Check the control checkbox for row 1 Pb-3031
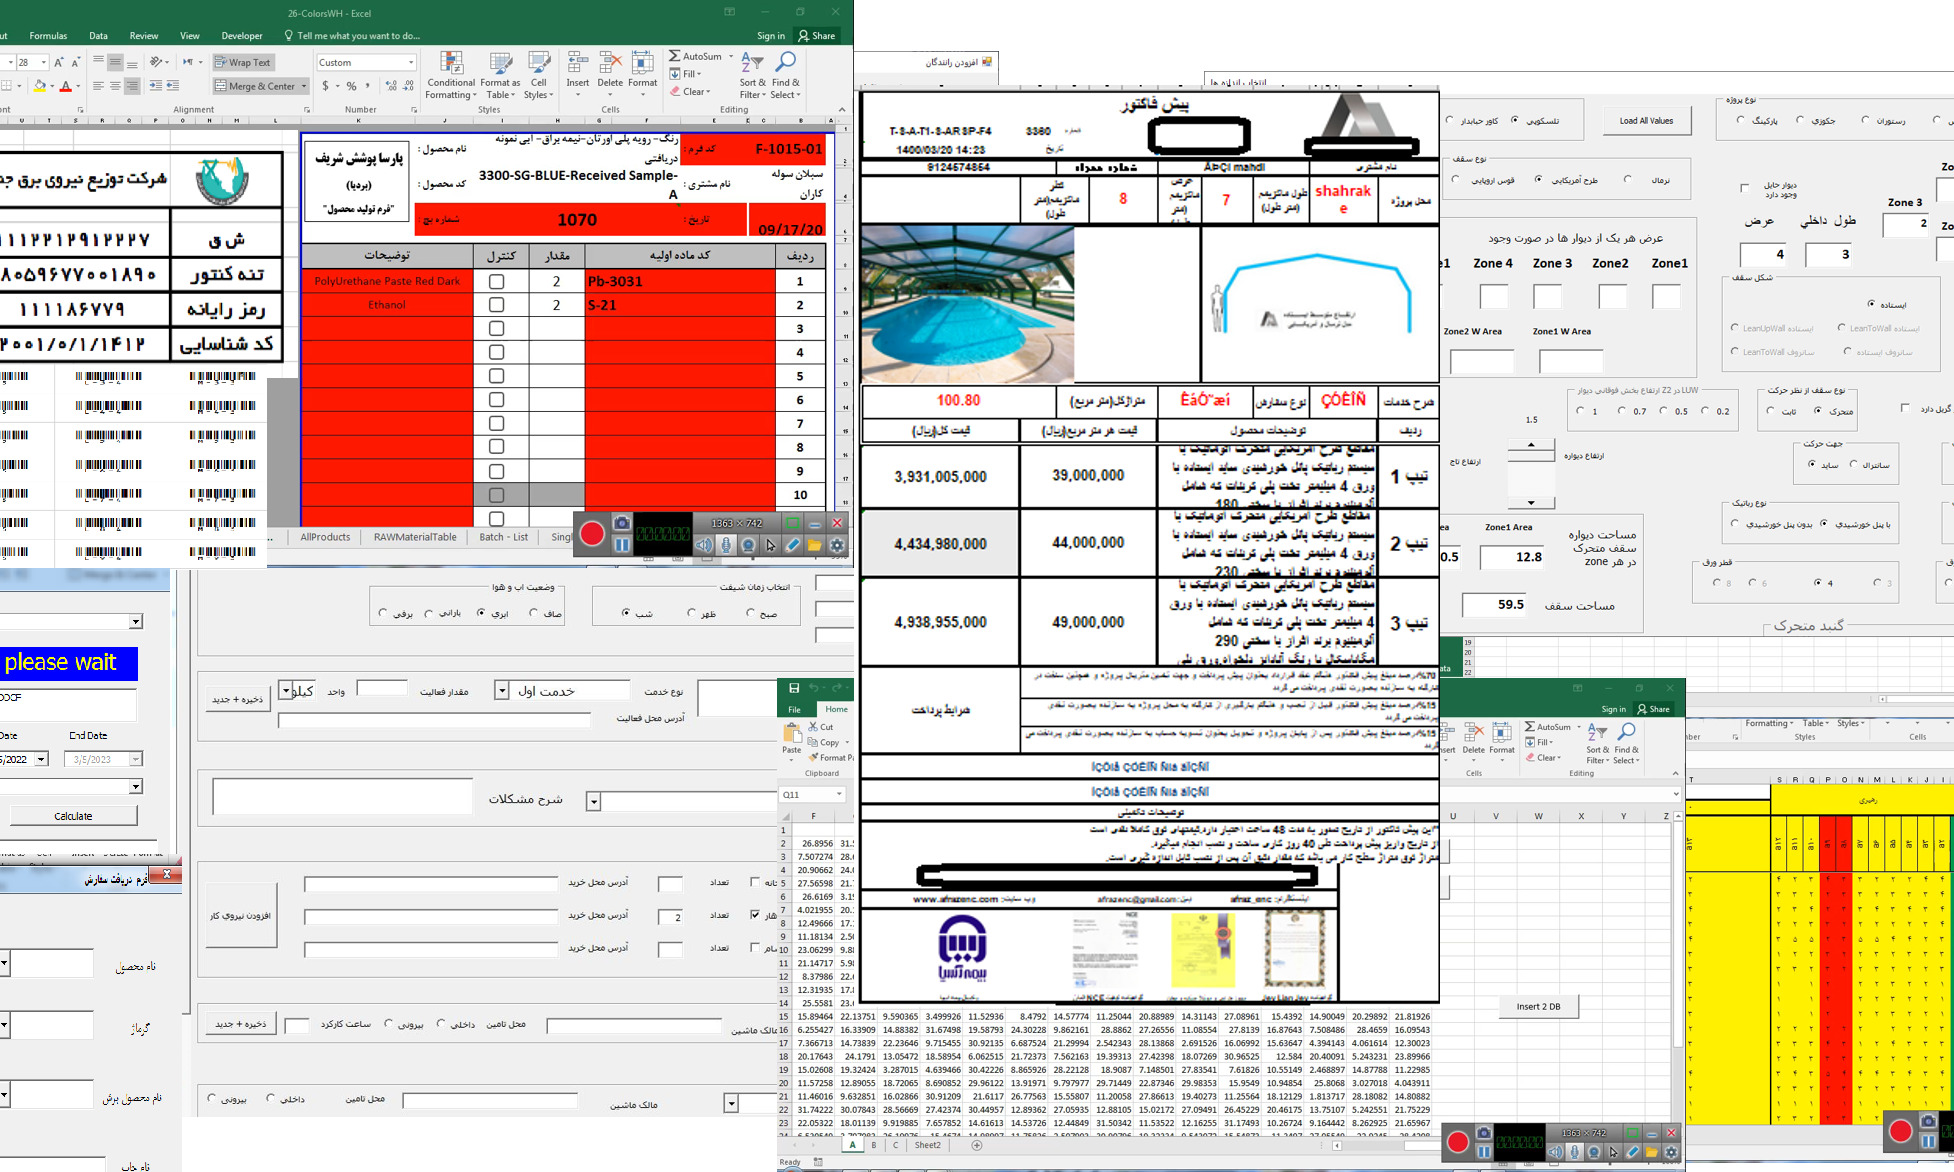1954x1172 pixels. coord(496,282)
